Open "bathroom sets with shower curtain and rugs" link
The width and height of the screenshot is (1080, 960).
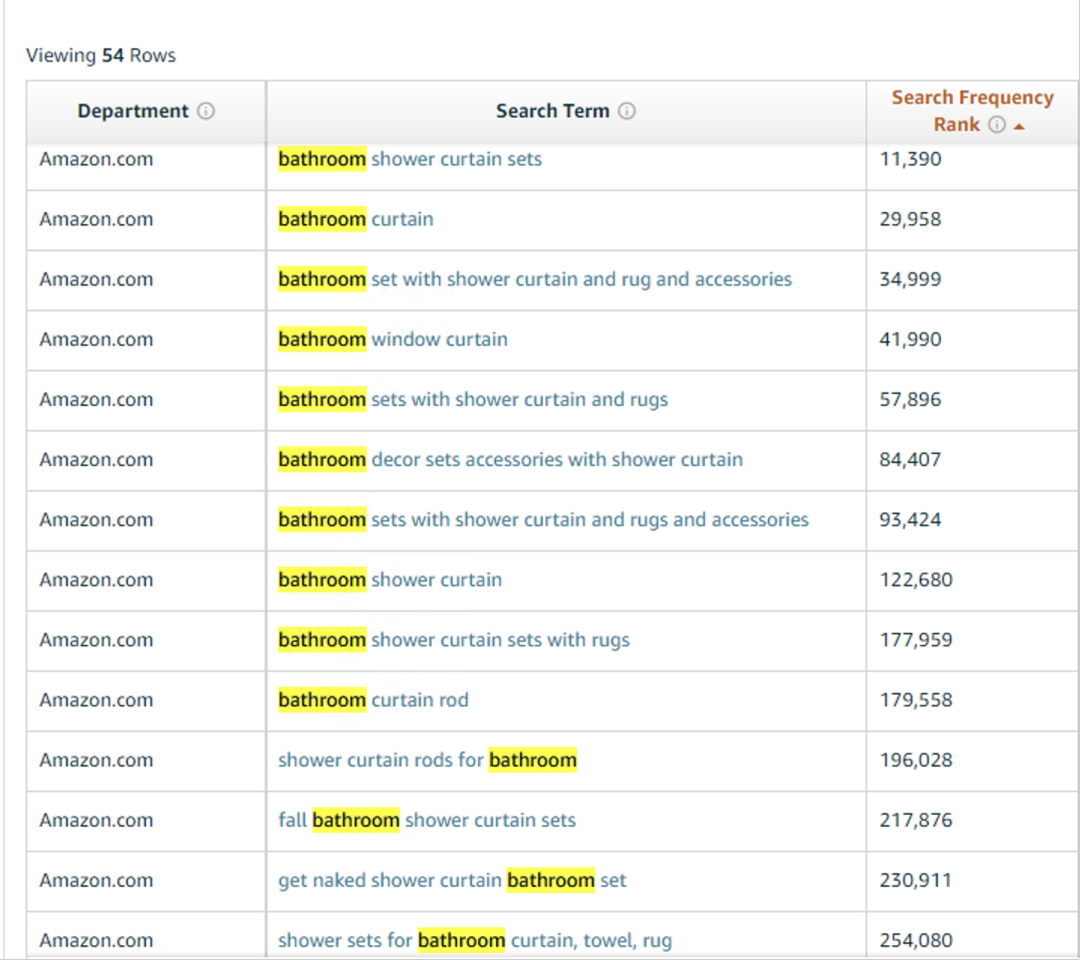(x=473, y=399)
